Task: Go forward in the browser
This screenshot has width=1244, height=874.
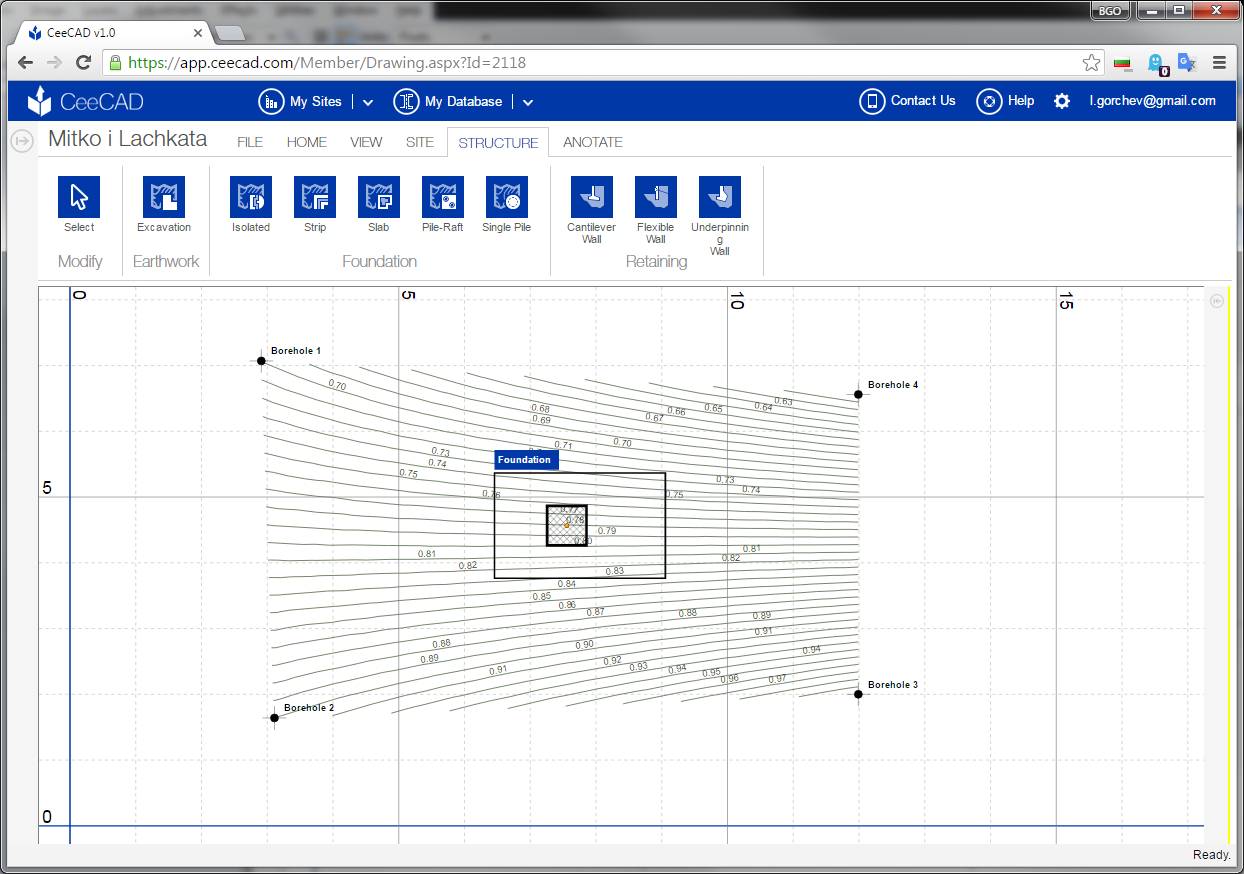Action: pyautogui.click(x=55, y=62)
